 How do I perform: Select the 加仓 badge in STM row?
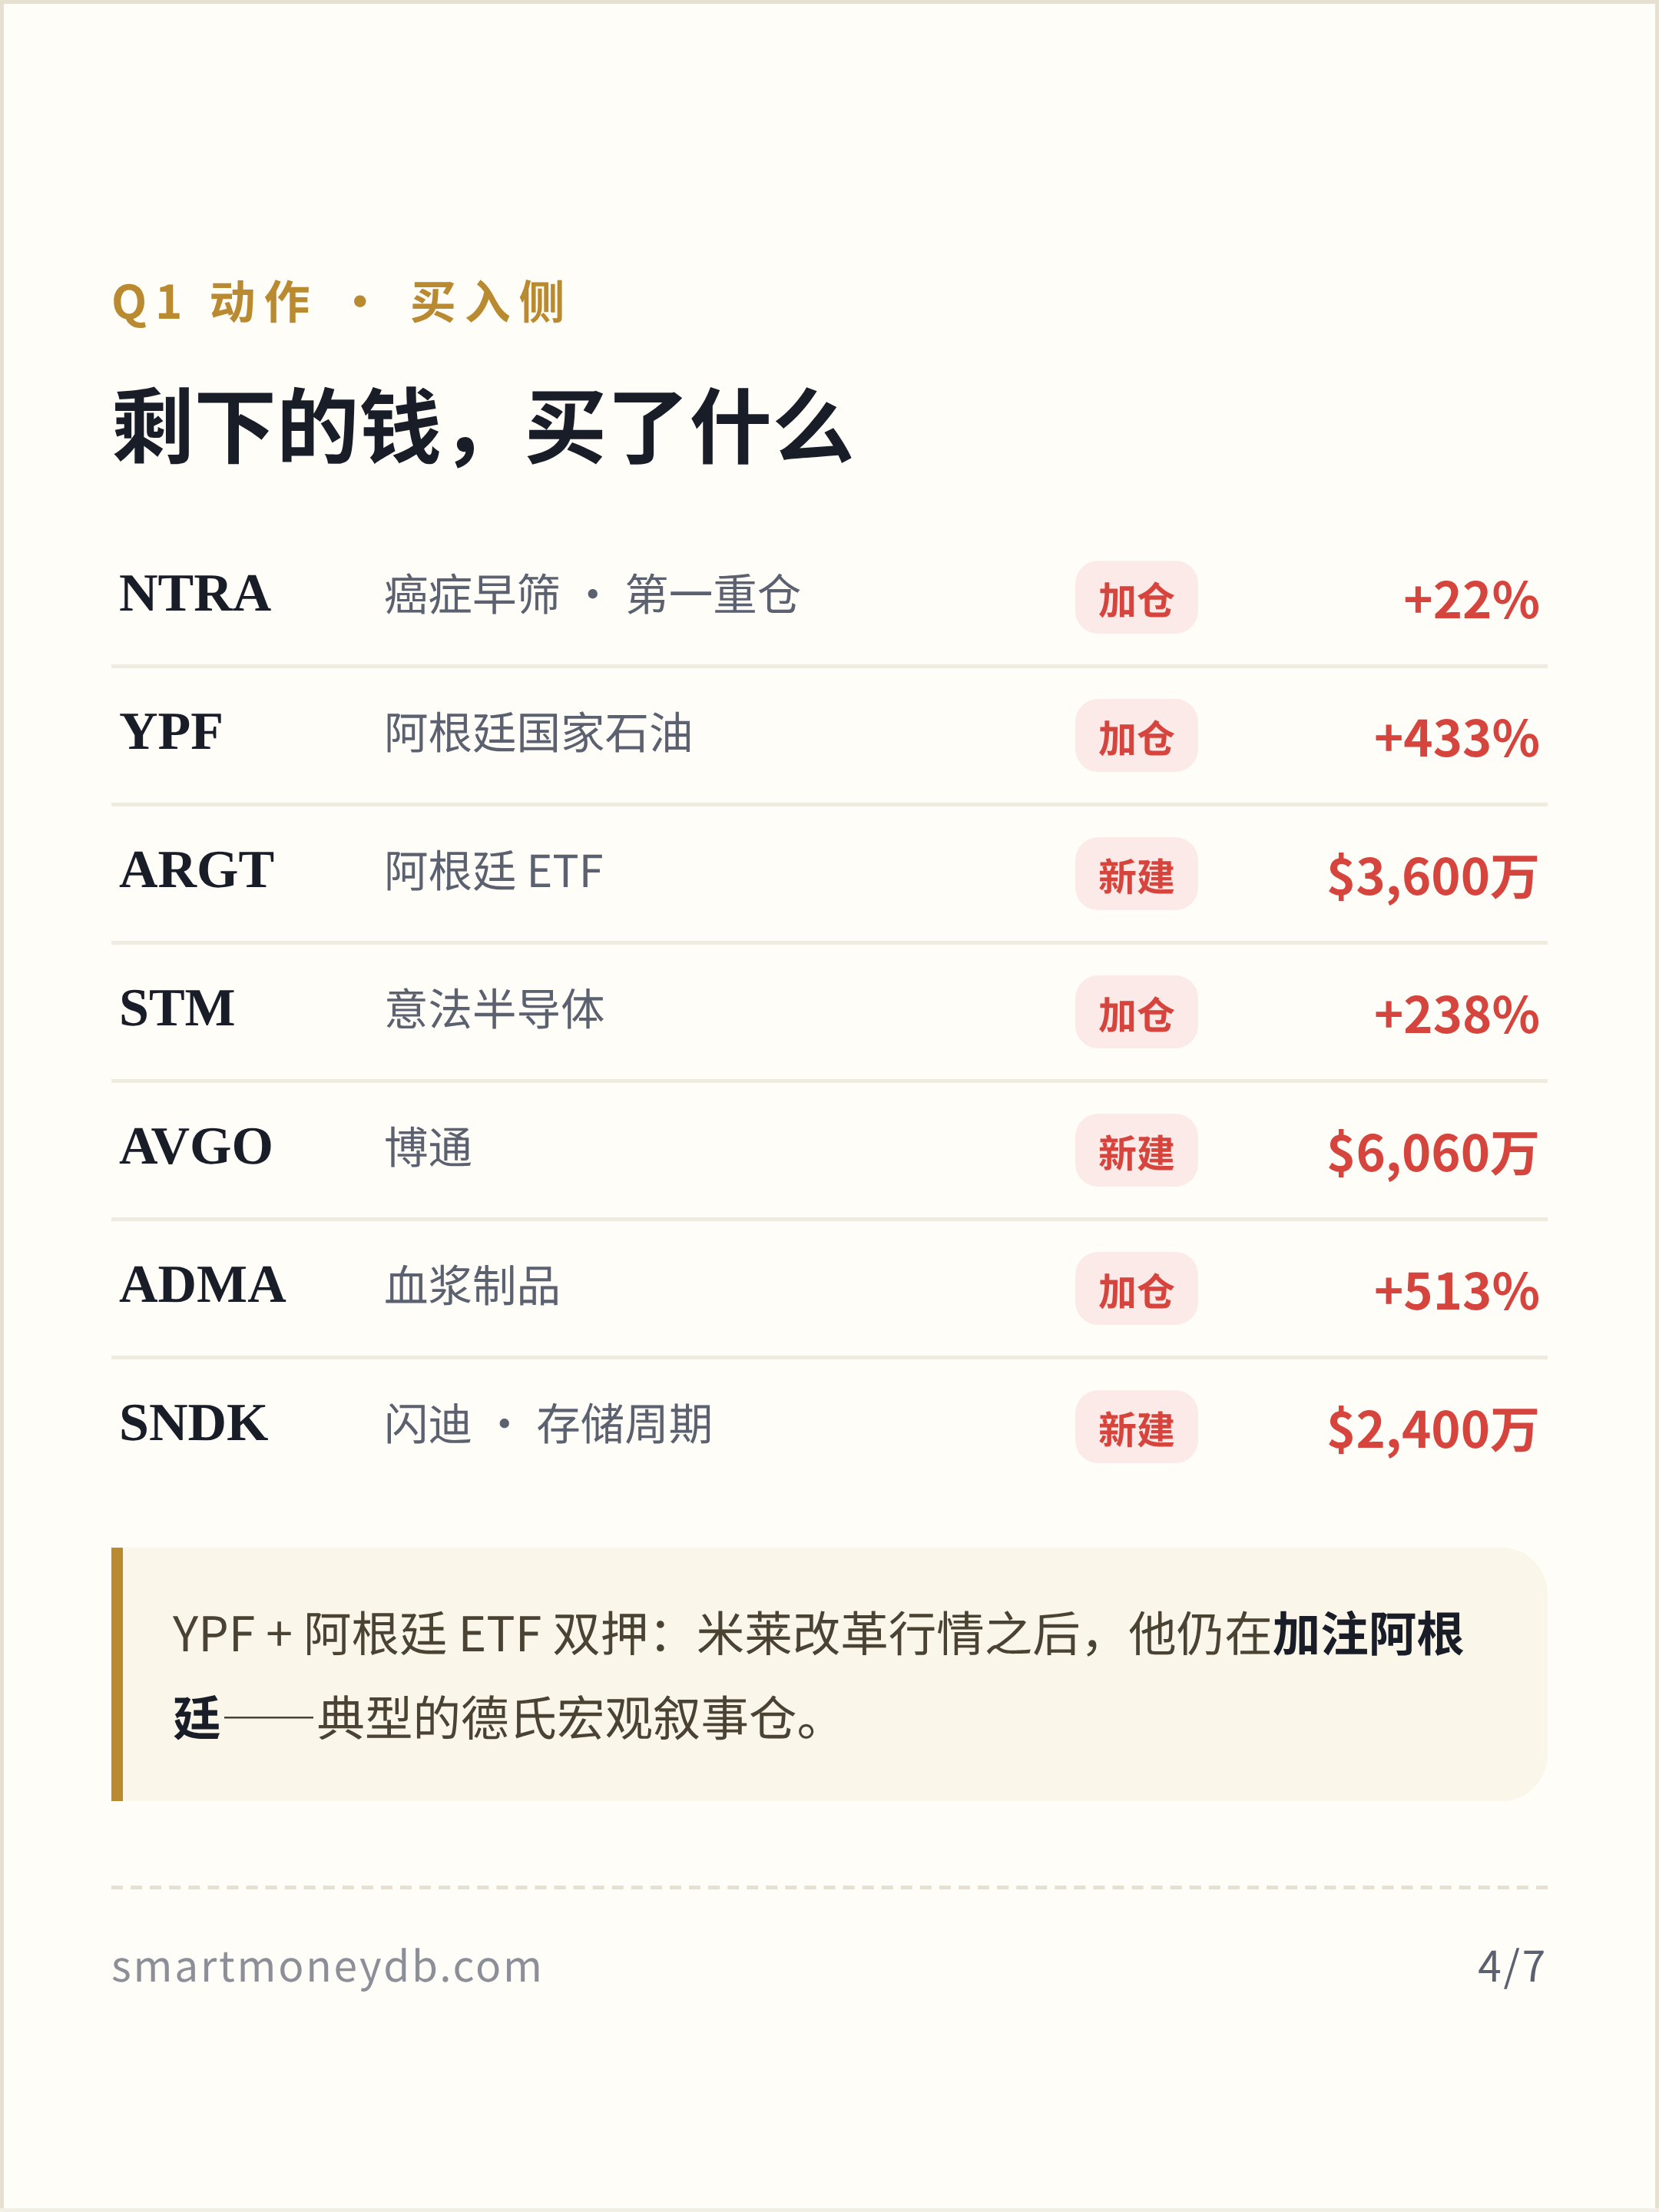[1136, 1012]
